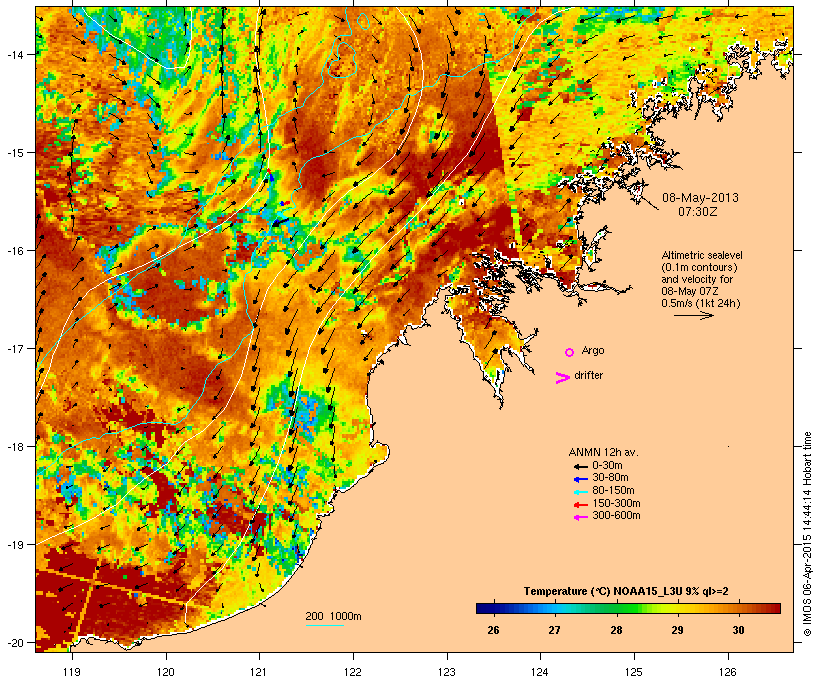This screenshot has height=680, width=820.
Task: Click longitude axis label 121
Action: pyautogui.click(x=259, y=672)
